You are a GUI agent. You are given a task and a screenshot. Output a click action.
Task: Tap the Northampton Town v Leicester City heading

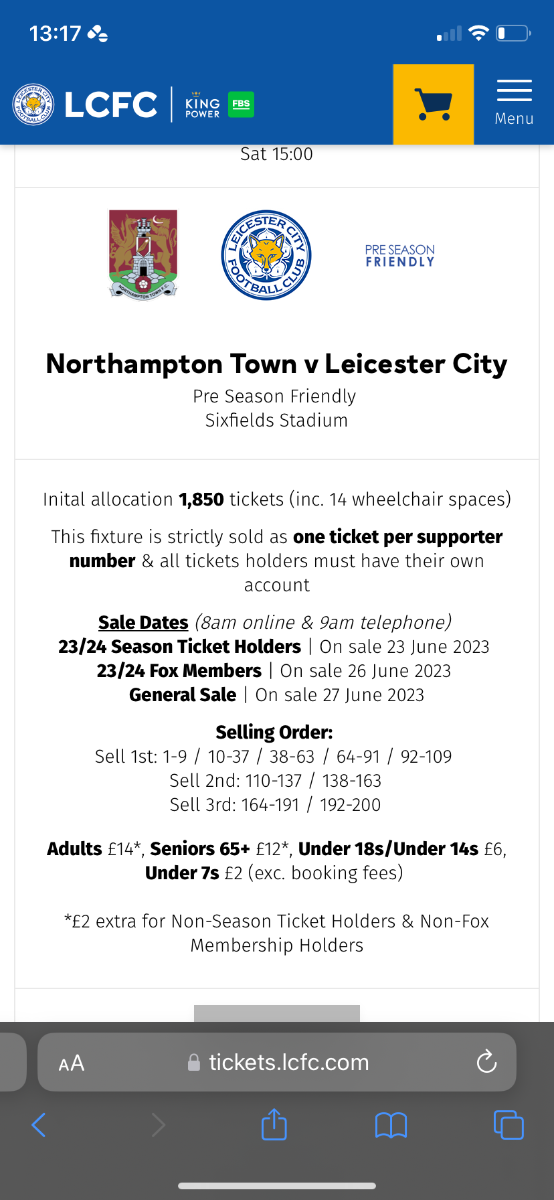coord(277,364)
